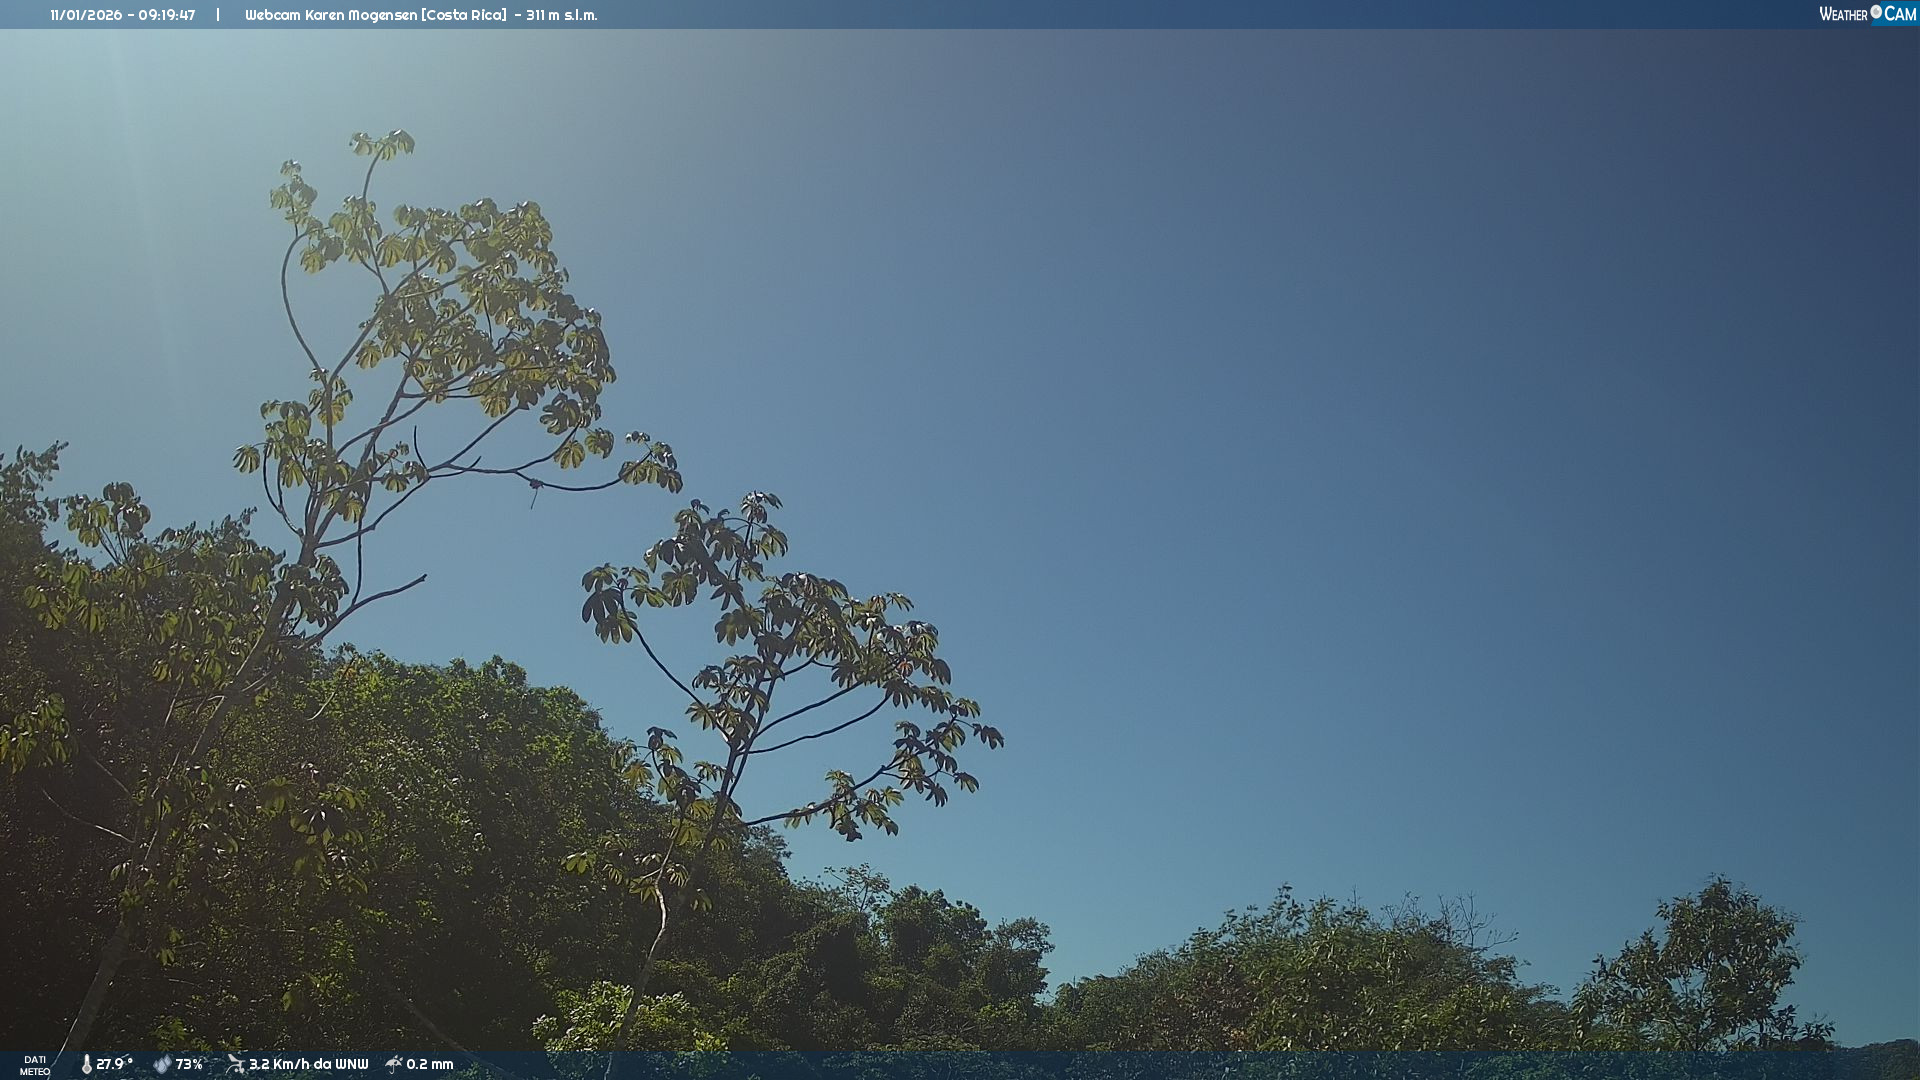Click the 0.2 mm rainfall value
Viewport: 1920px width, 1080px height.
[430, 1064]
